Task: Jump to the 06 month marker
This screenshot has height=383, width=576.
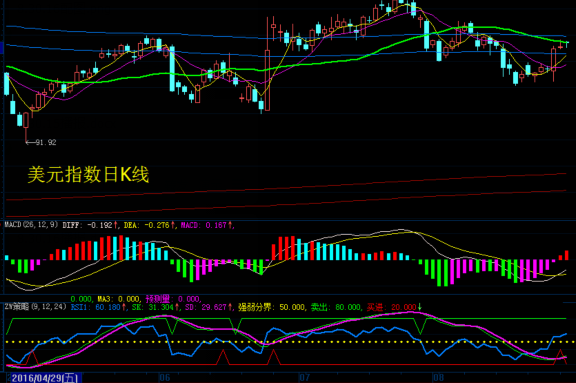Action: point(164,377)
